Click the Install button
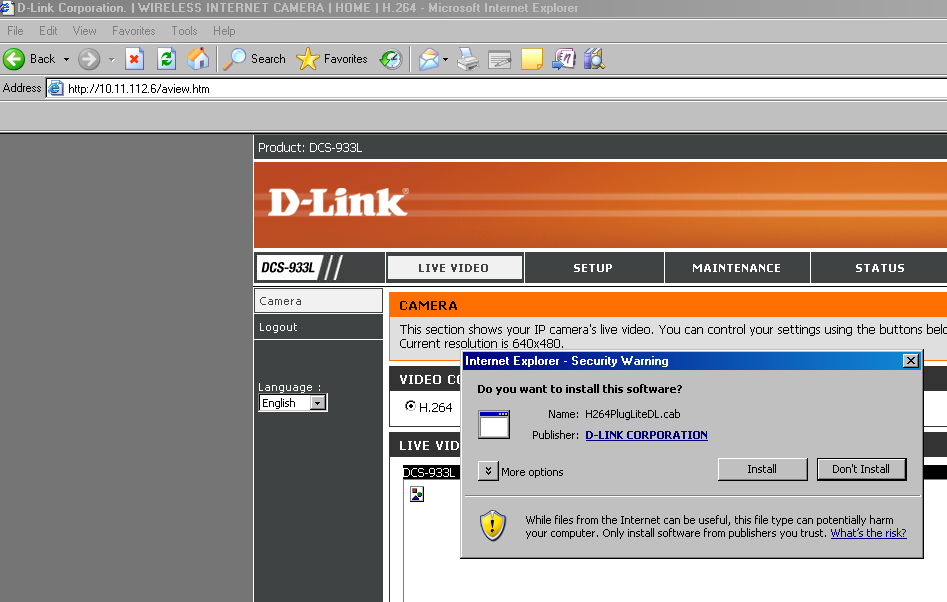 [x=762, y=469]
